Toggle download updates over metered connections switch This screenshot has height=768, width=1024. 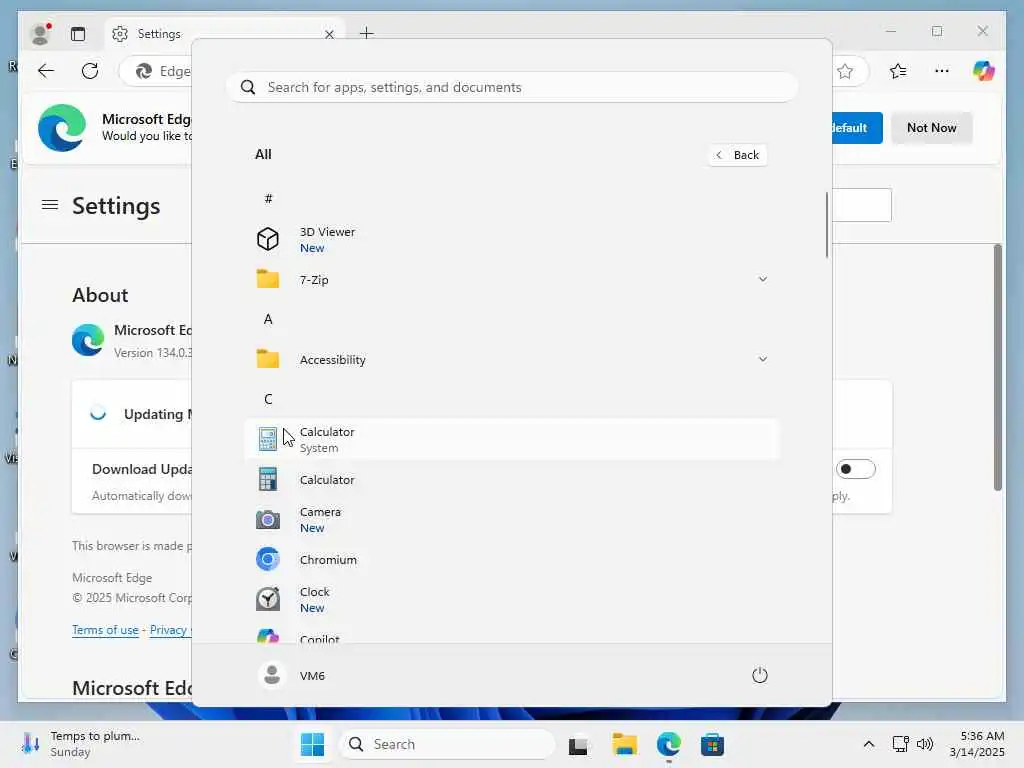(x=856, y=469)
